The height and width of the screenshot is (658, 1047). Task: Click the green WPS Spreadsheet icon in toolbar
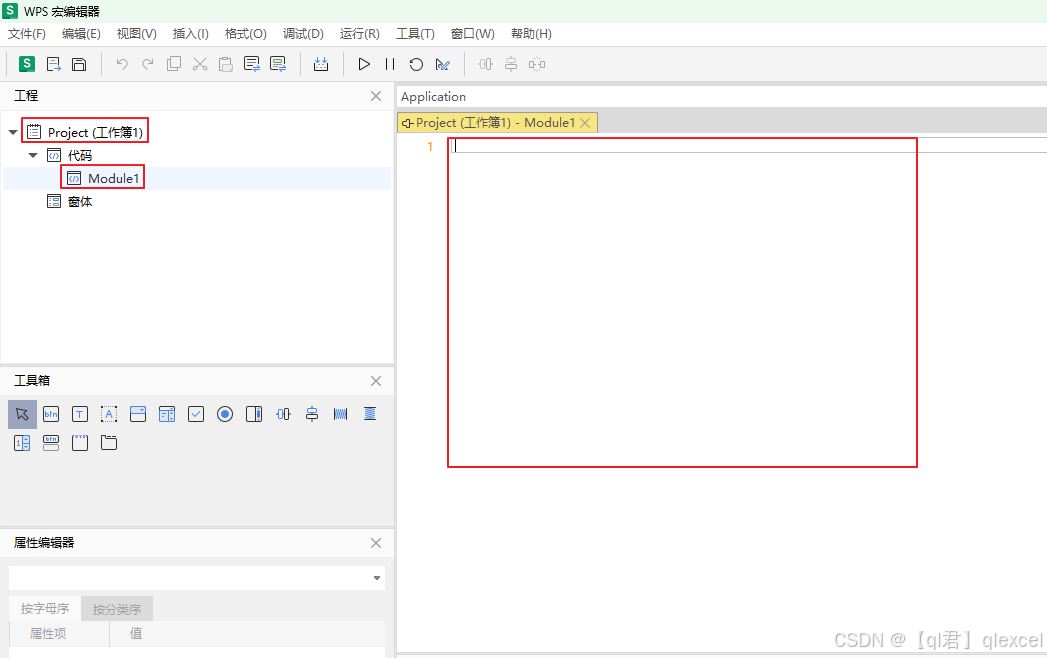coord(27,63)
